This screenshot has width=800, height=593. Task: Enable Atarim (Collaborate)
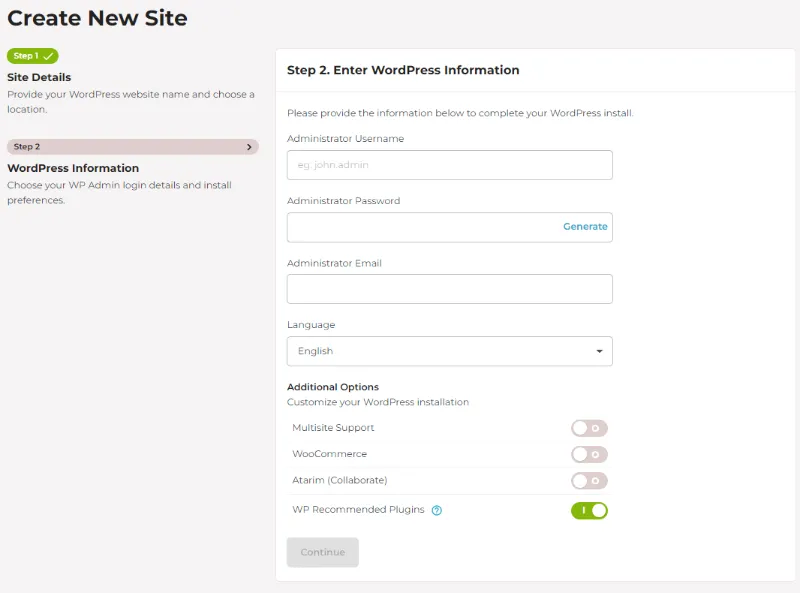click(590, 481)
